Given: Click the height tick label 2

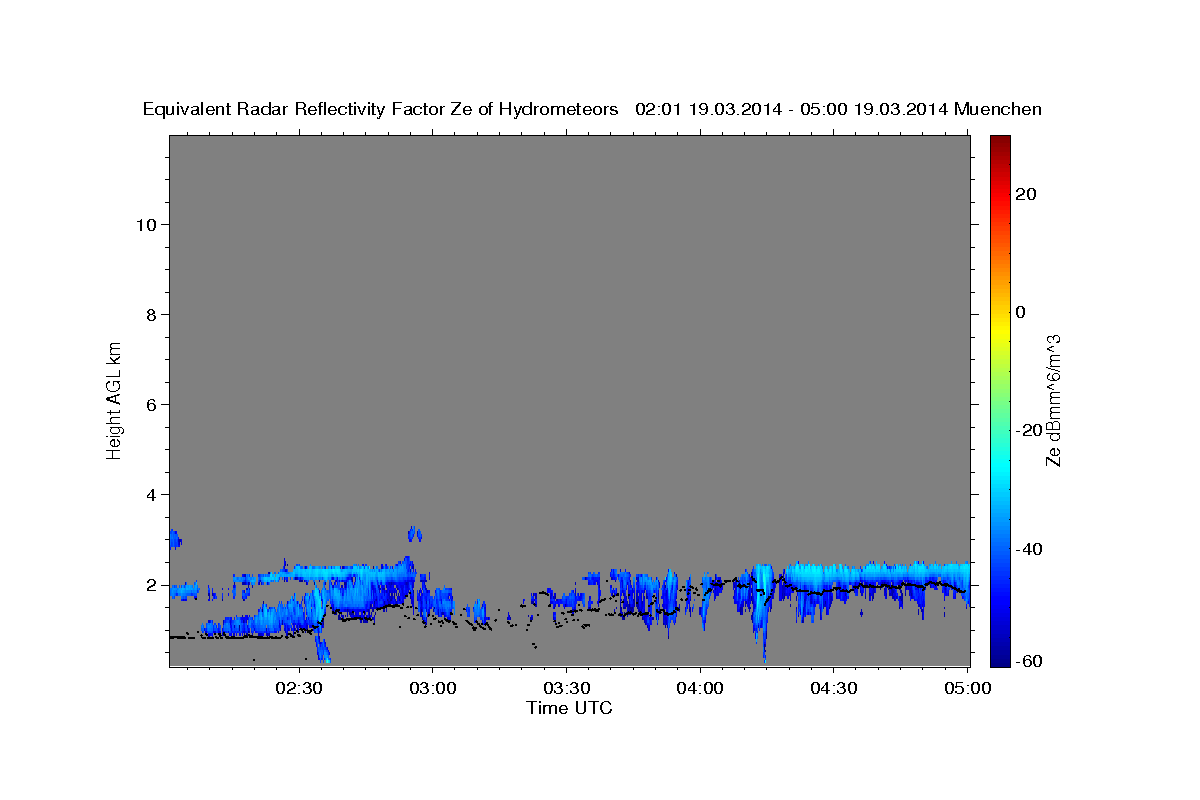Looking at the screenshot, I should pyautogui.click(x=151, y=585).
